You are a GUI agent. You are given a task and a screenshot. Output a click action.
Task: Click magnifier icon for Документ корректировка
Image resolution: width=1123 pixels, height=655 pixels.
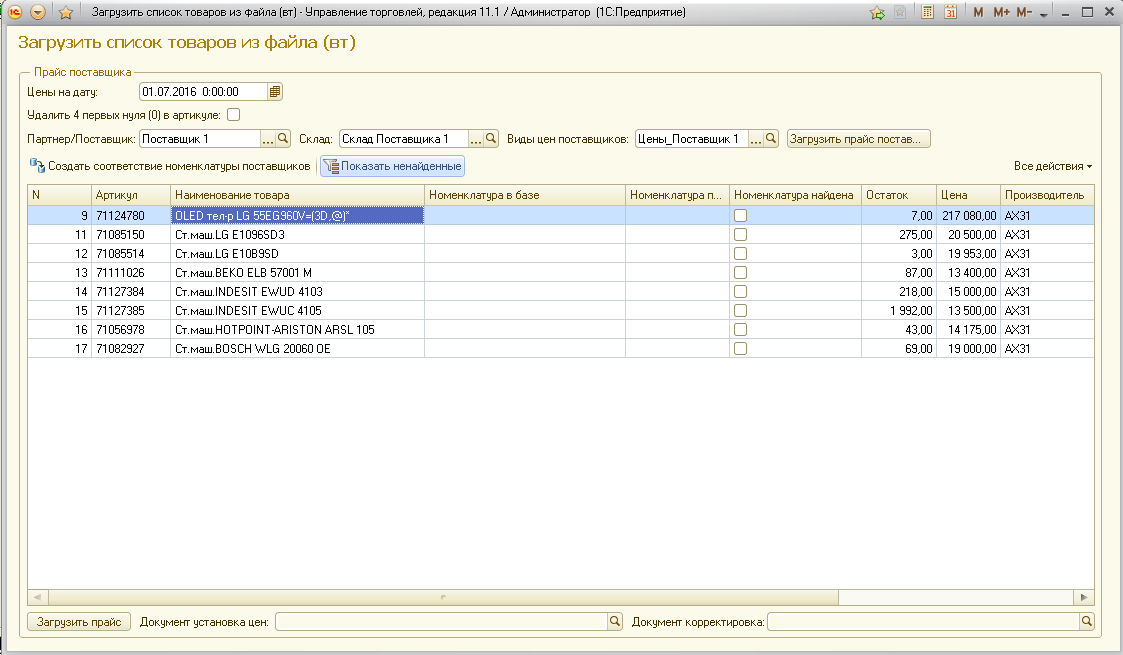1086,622
